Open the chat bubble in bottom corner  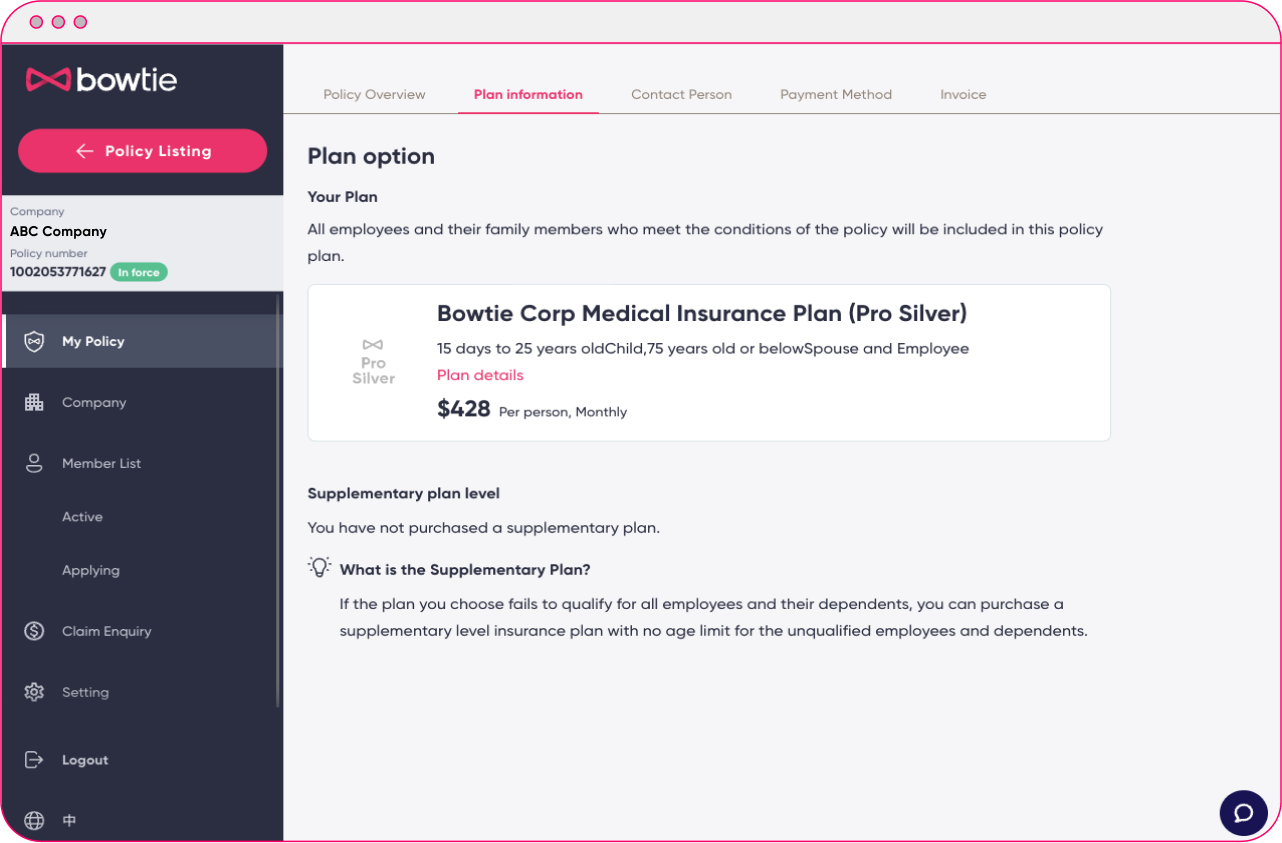point(1243,813)
